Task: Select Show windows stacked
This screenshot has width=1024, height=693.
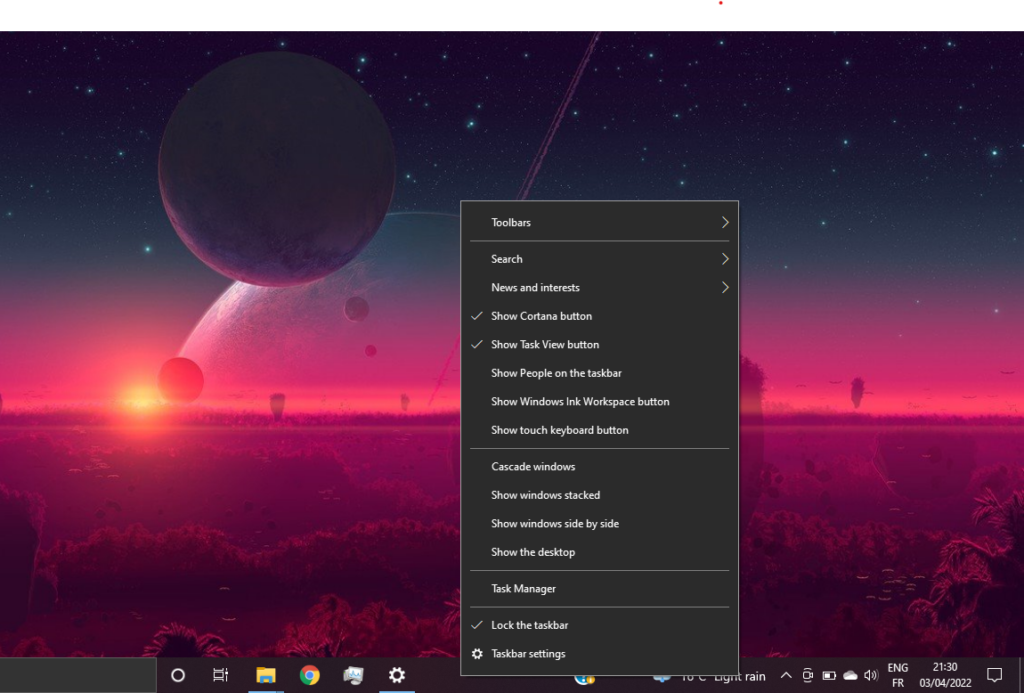Action: coord(600,495)
